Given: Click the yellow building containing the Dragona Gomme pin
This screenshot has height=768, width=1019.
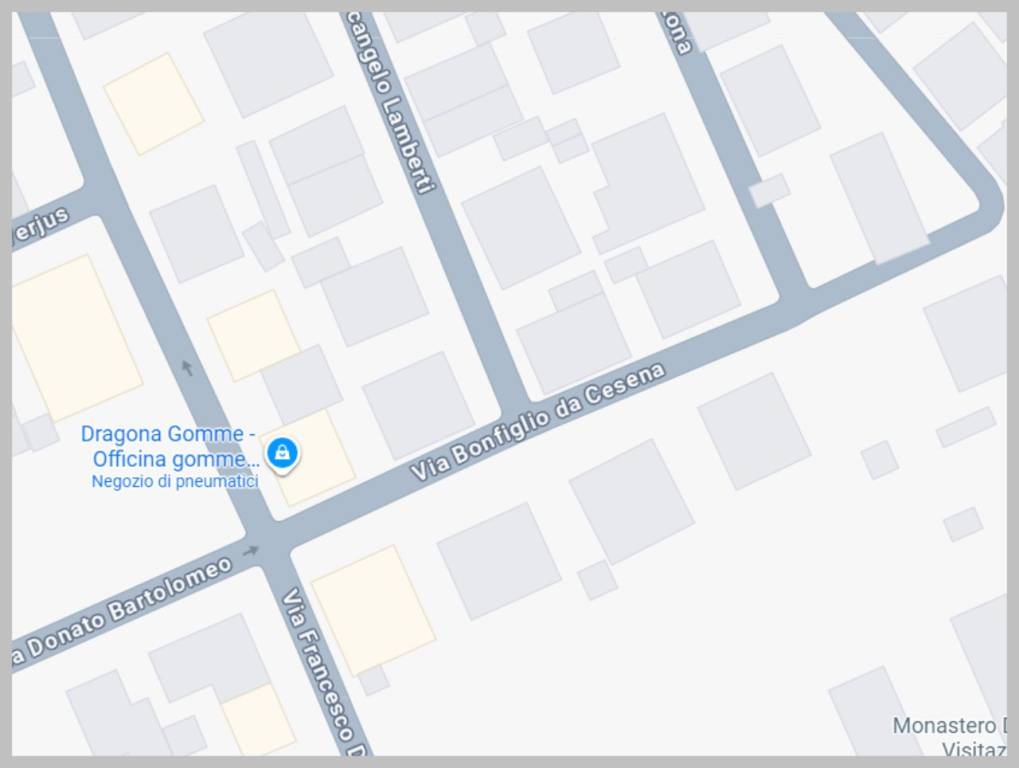Looking at the screenshot, I should point(309,457).
